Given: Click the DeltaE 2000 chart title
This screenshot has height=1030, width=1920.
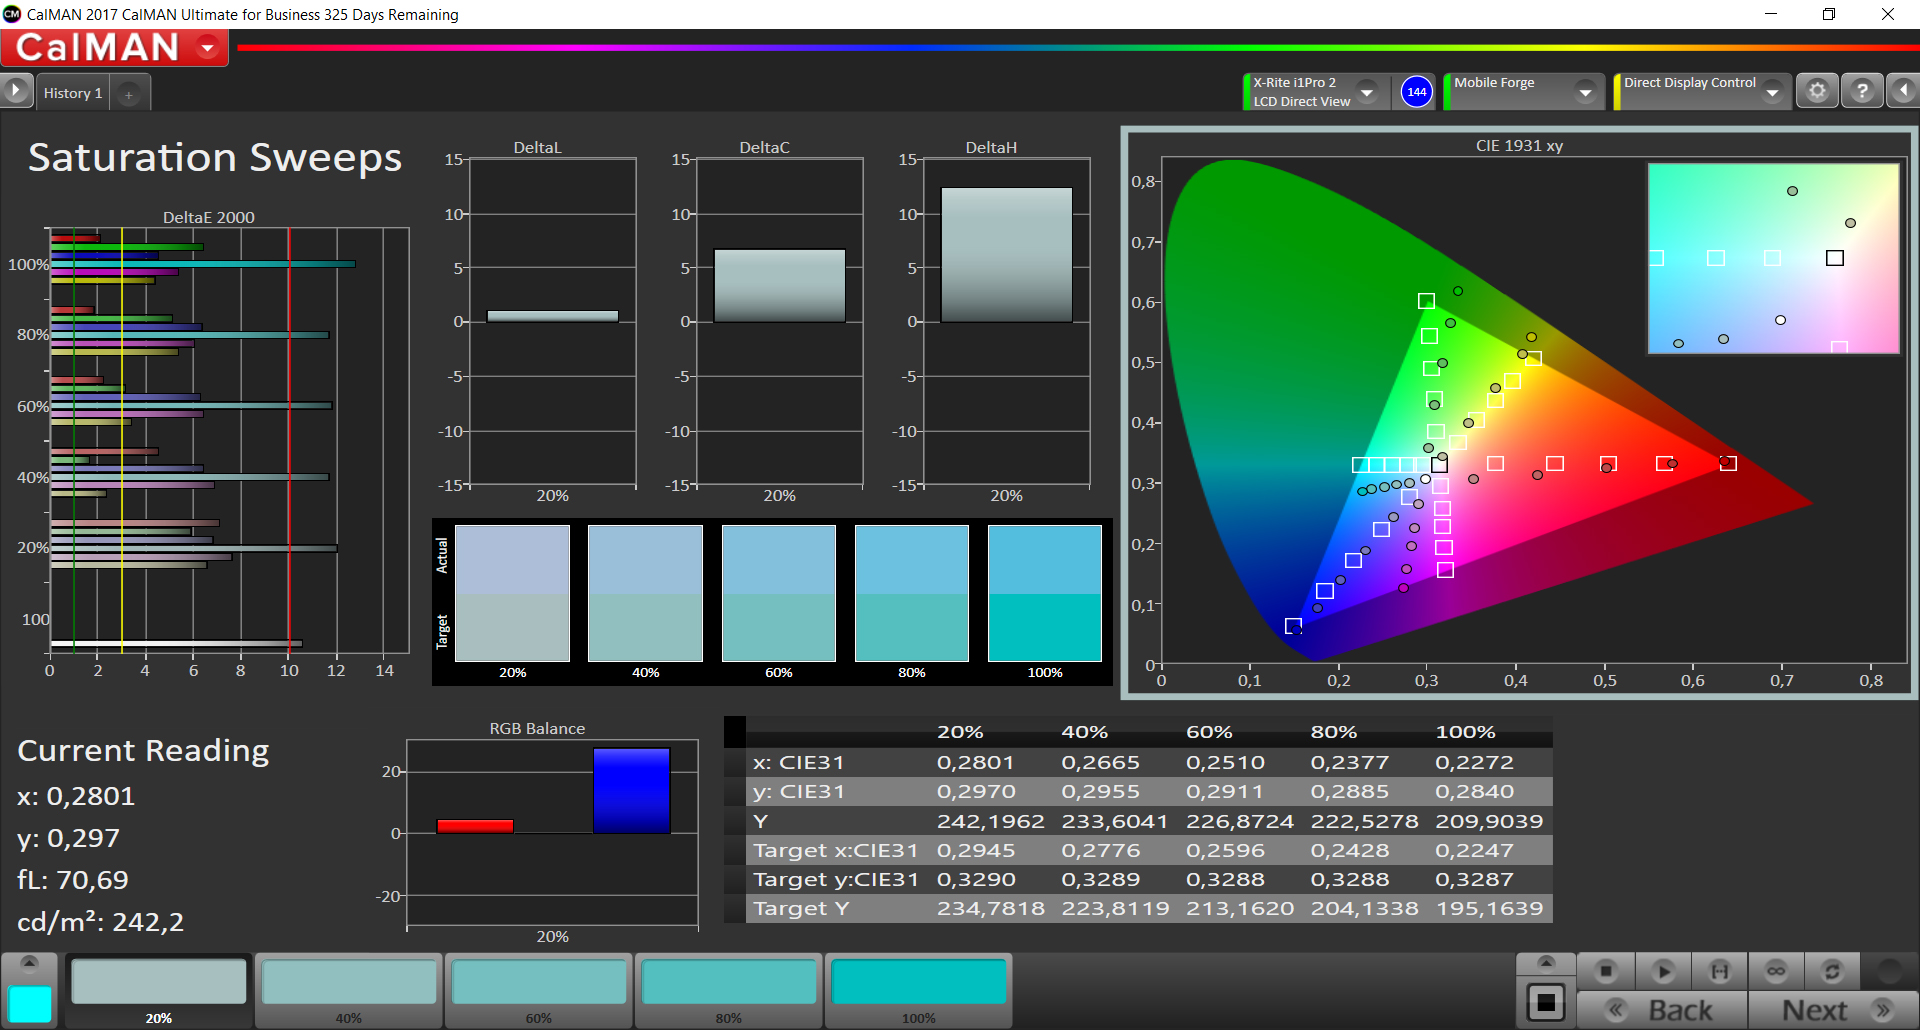Looking at the screenshot, I should tap(209, 217).
